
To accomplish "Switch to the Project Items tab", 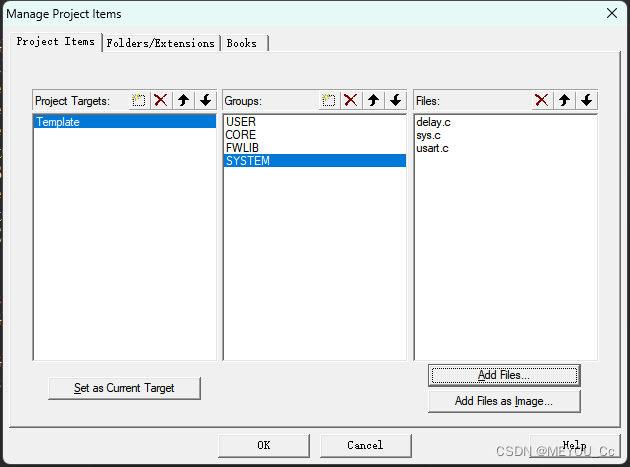I will [56, 42].
